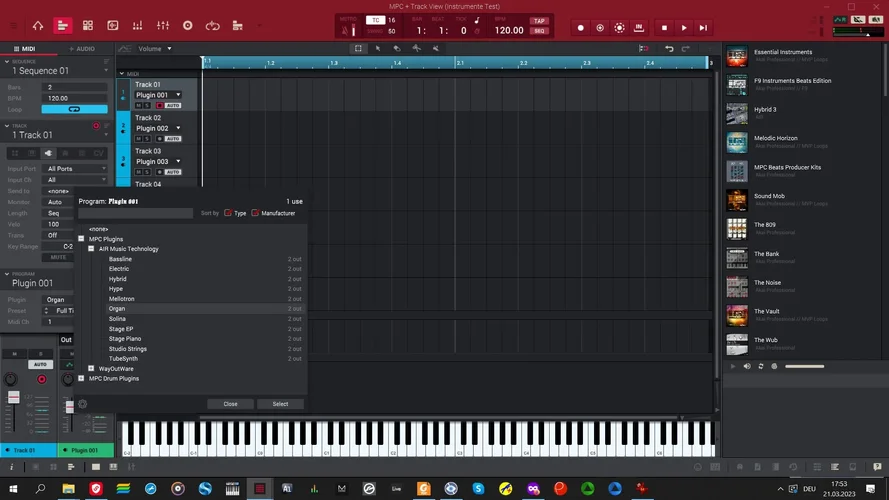Collapse the AIR Music Technology group
The height and width of the screenshot is (500, 889).
[91, 249]
